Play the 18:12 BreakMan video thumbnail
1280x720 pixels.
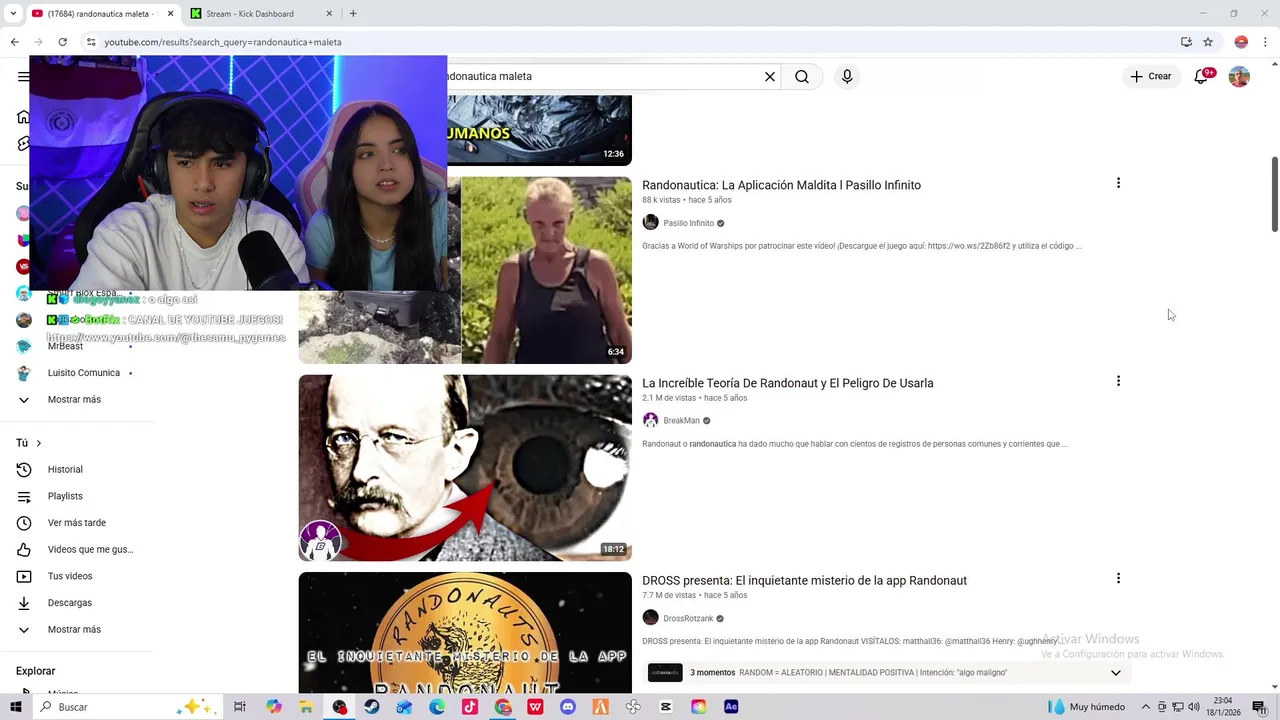pos(465,468)
